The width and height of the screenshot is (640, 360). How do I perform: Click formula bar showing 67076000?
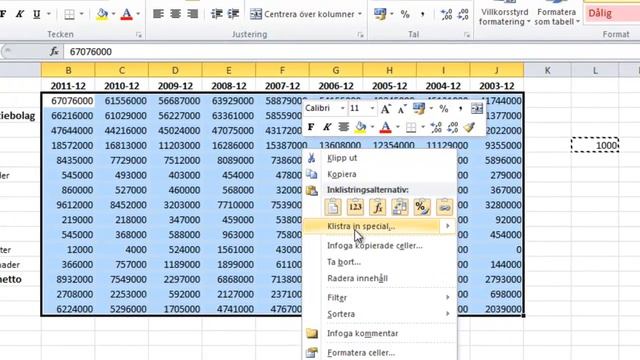(x=351, y=51)
